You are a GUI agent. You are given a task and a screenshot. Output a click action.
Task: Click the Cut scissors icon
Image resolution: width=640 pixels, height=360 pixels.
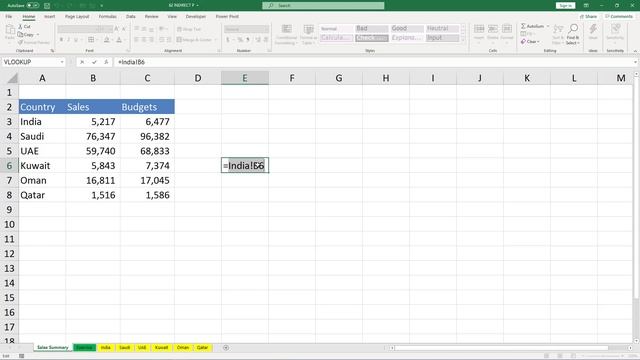pyautogui.click(x=20, y=27)
